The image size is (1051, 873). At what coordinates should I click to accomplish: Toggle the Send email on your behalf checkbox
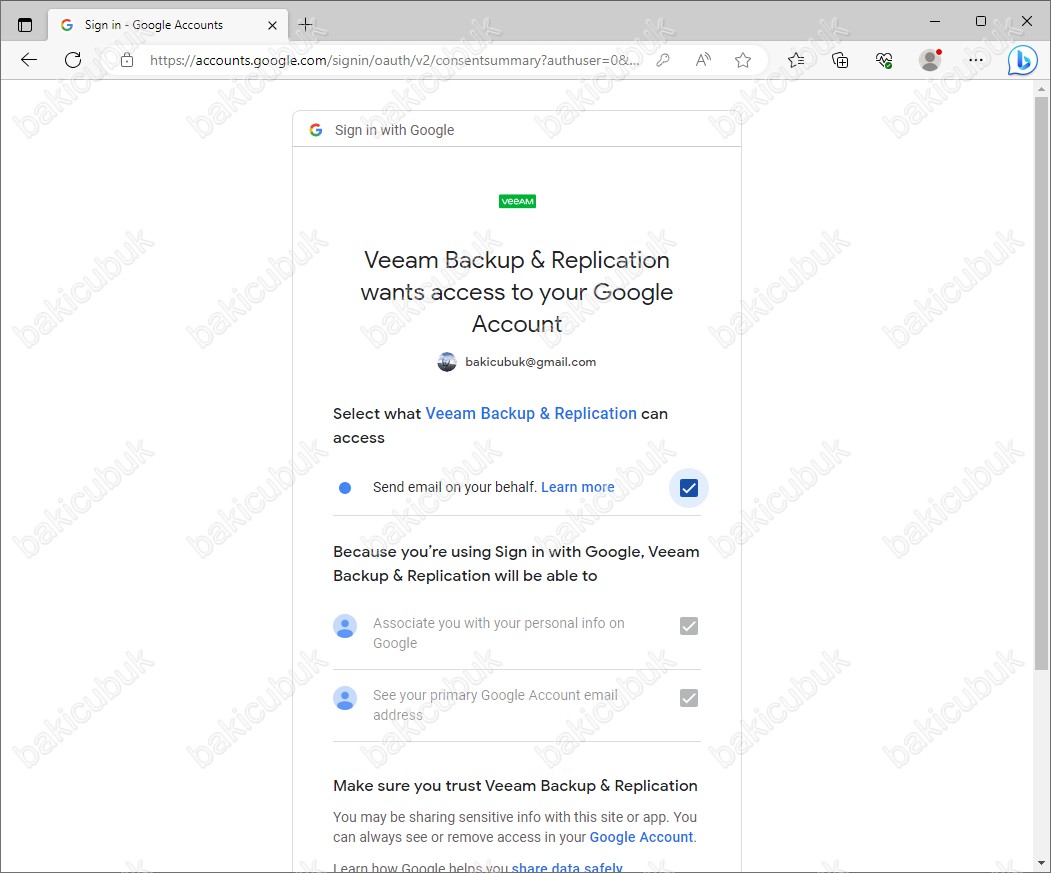pyautogui.click(x=689, y=487)
